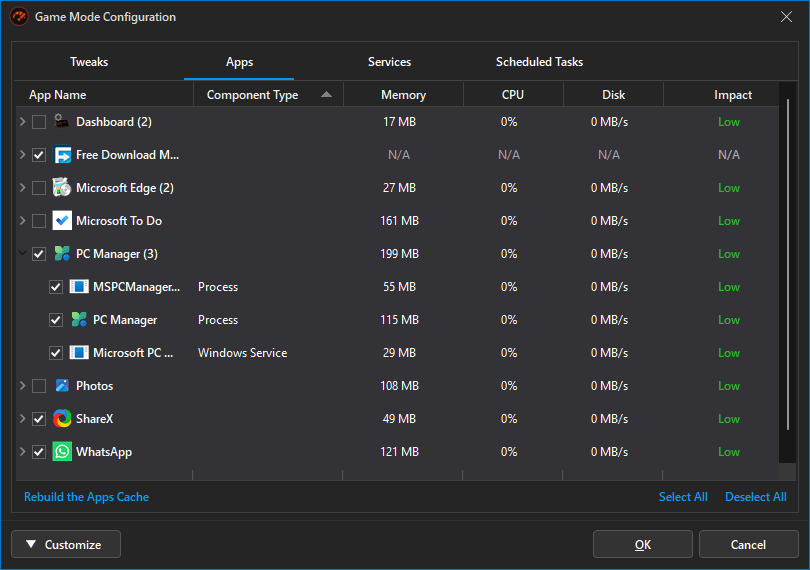
Task: Collapse the PC Manager (3) group
Action: click(x=22, y=253)
